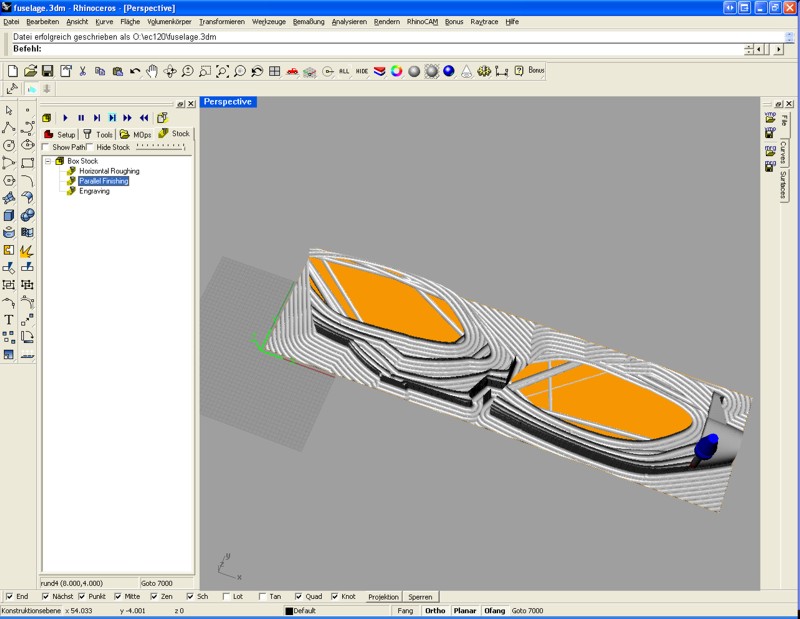The height and width of the screenshot is (619, 800).
Task: Click the Perspective viewport title
Action: [x=228, y=102]
